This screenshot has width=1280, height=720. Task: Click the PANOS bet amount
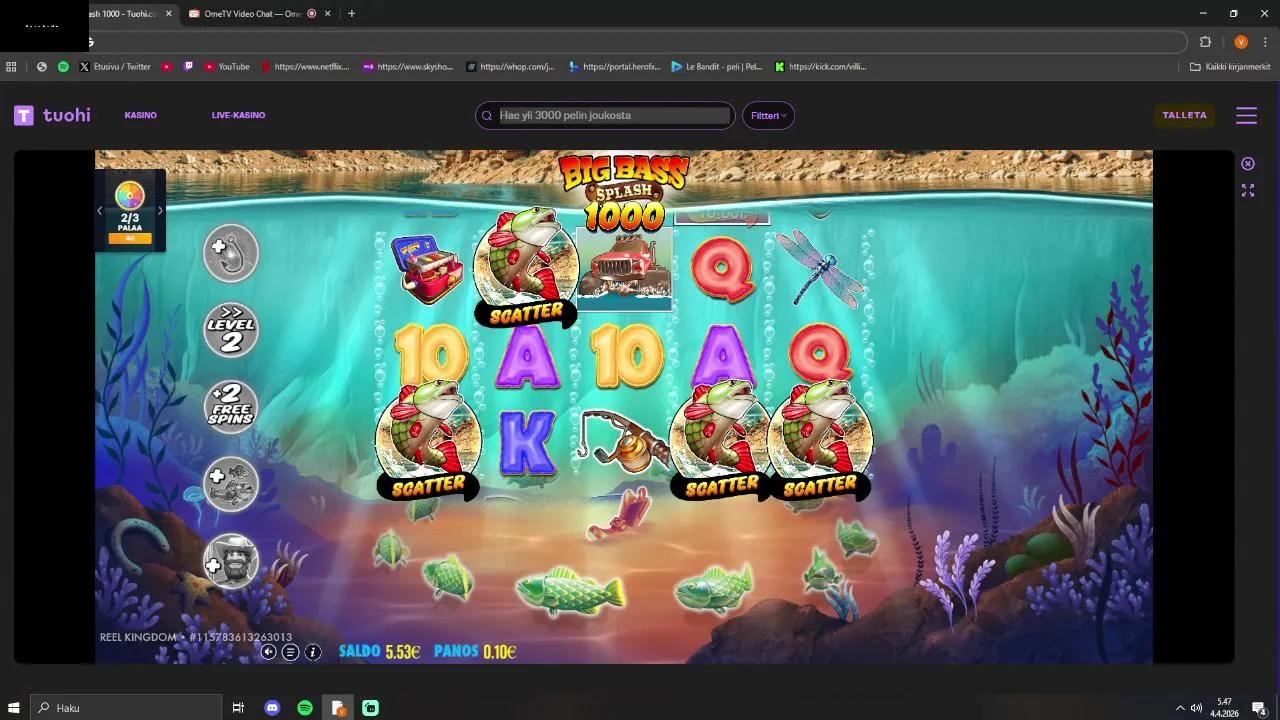pyautogui.click(x=475, y=652)
